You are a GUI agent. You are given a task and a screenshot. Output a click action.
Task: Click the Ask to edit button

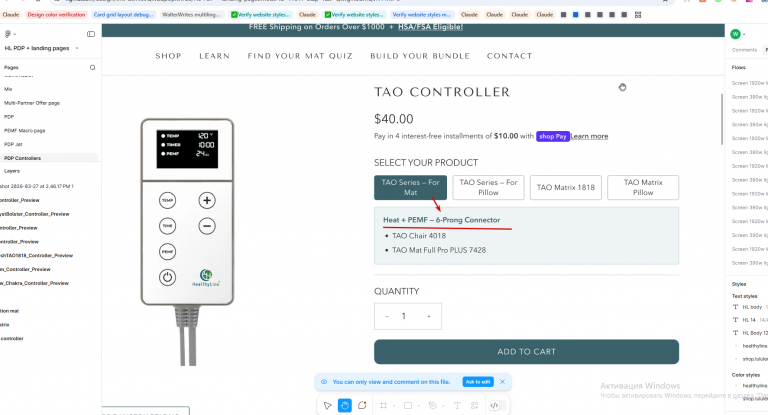point(478,382)
